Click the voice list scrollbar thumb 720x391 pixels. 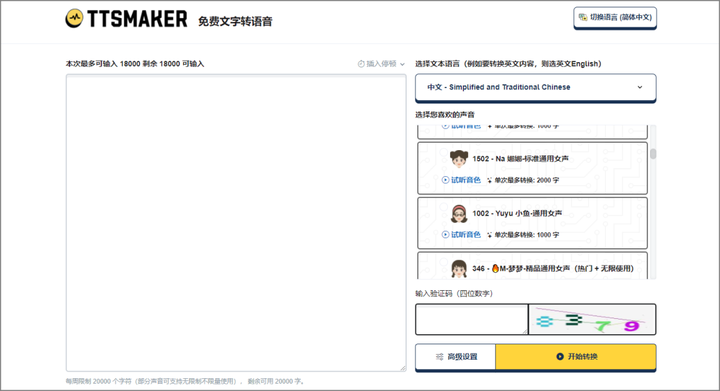coord(653,154)
